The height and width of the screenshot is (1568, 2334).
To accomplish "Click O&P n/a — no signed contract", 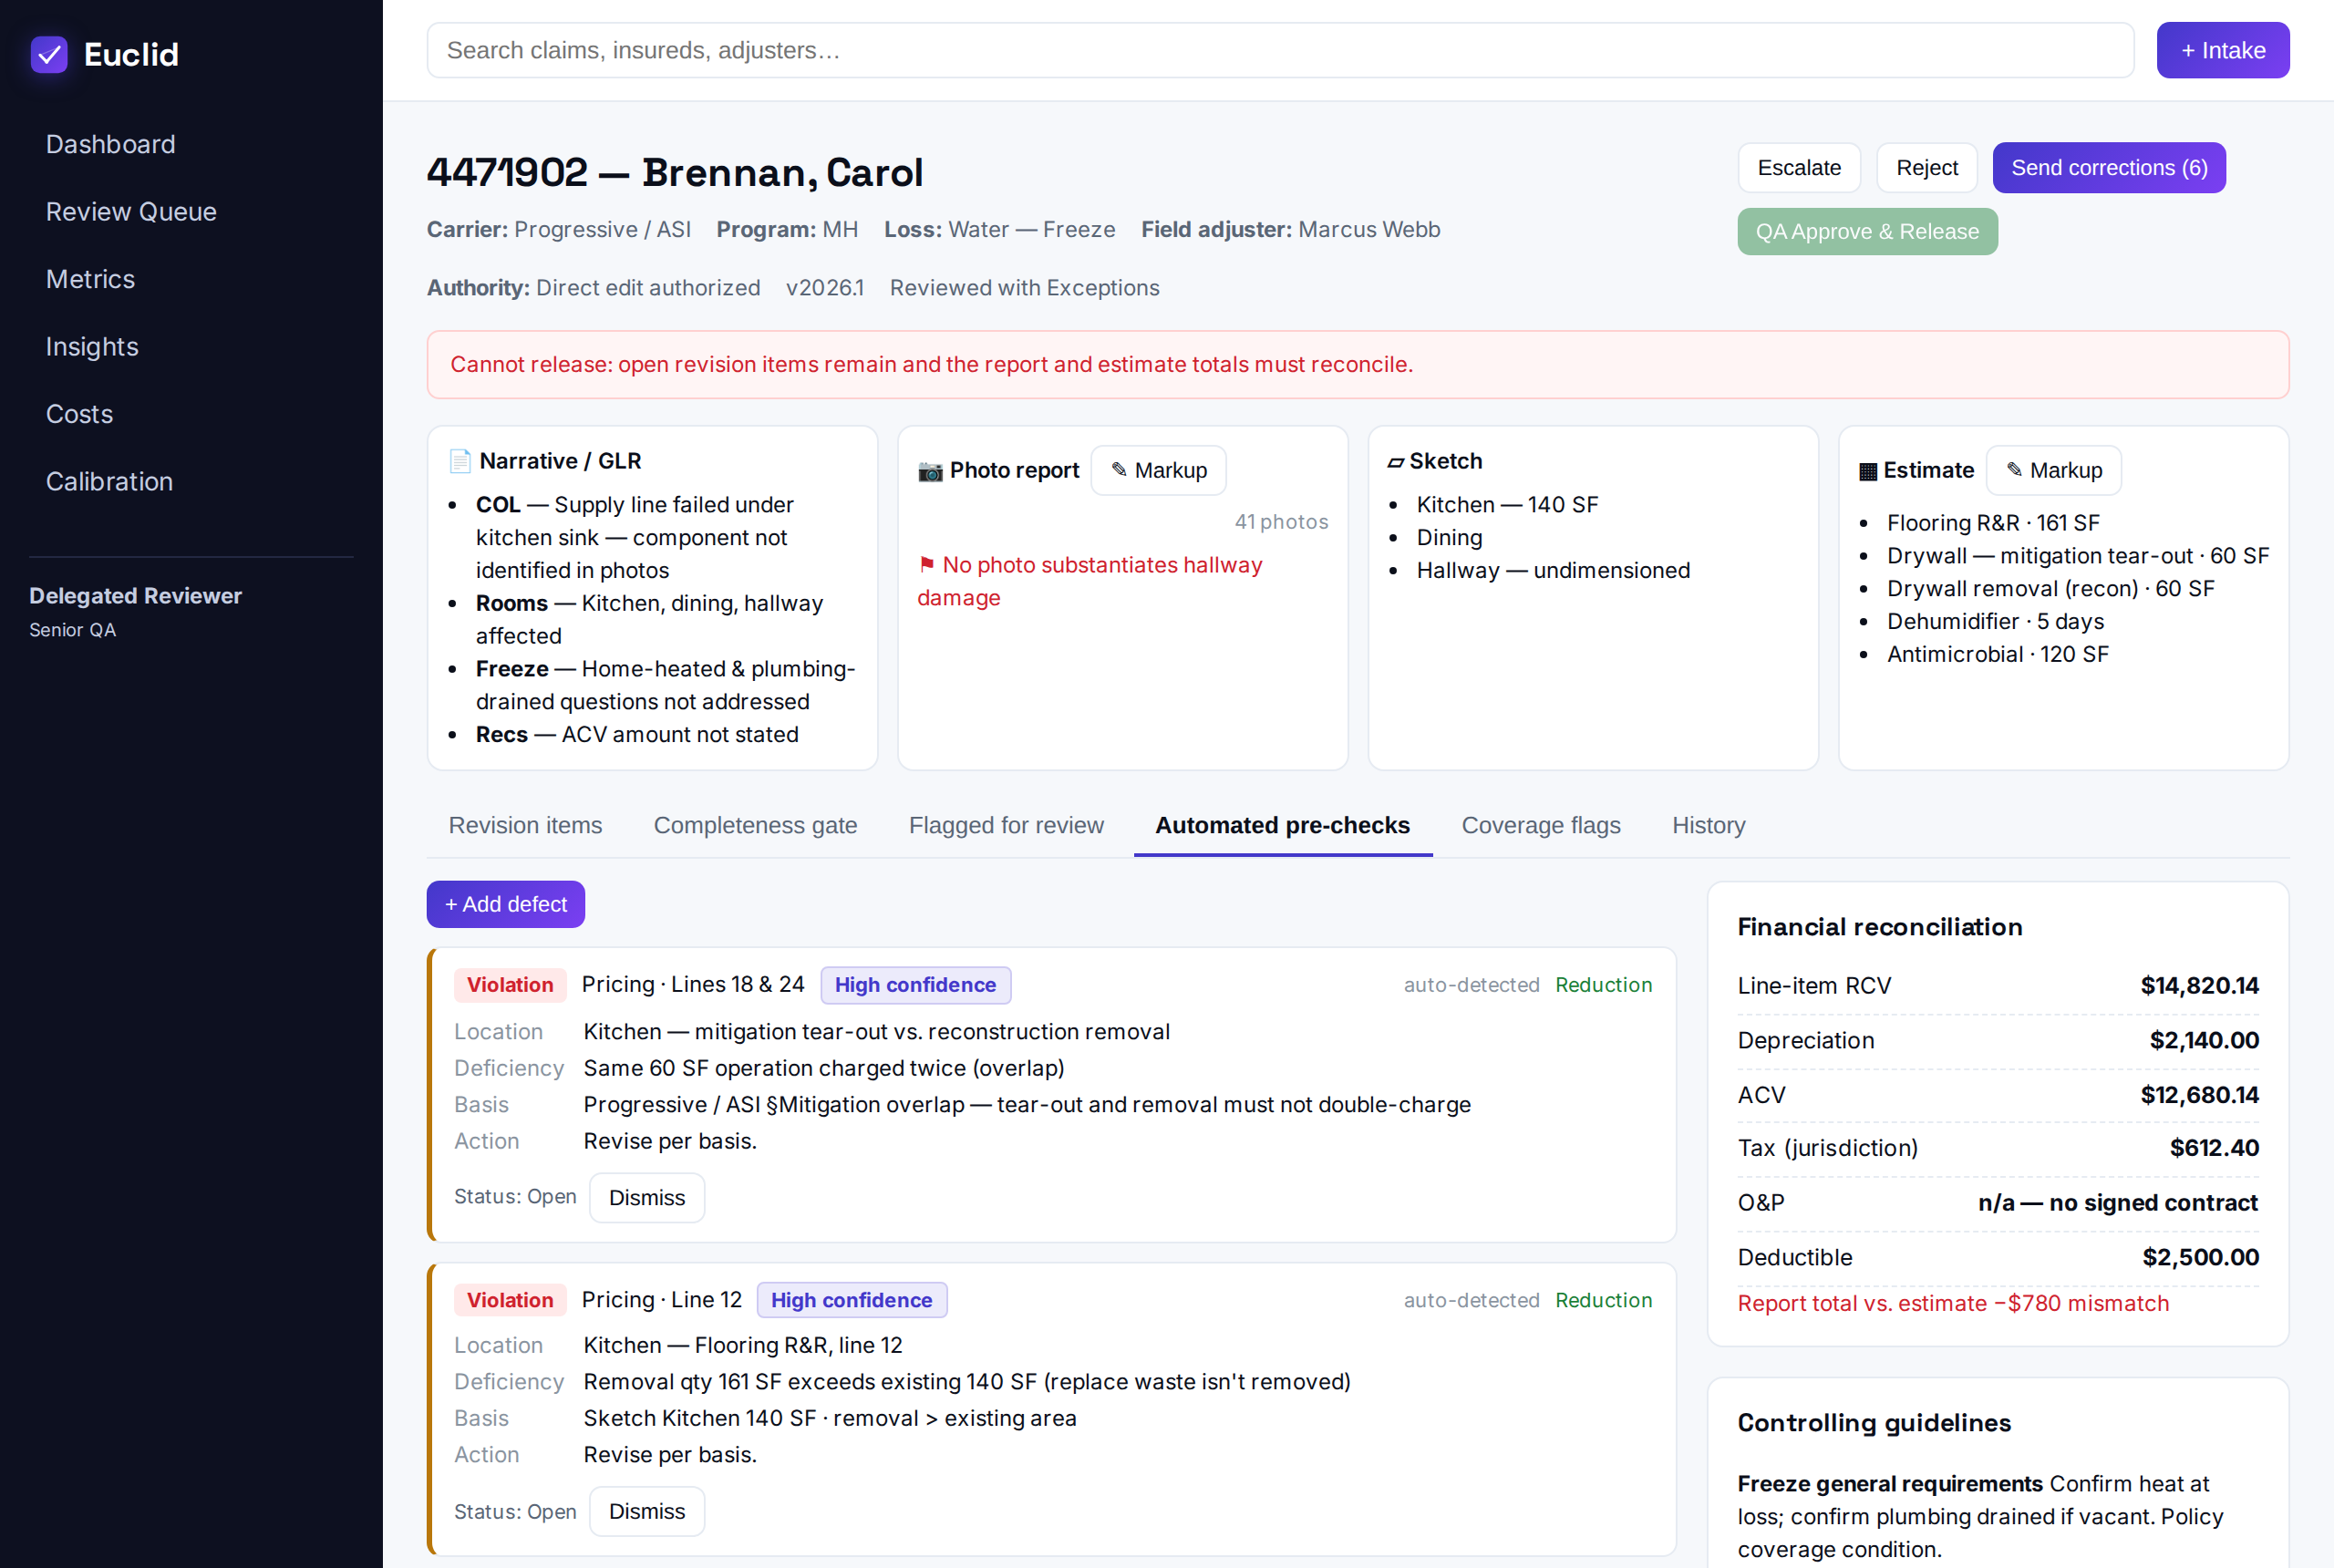I will [2117, 1203].
